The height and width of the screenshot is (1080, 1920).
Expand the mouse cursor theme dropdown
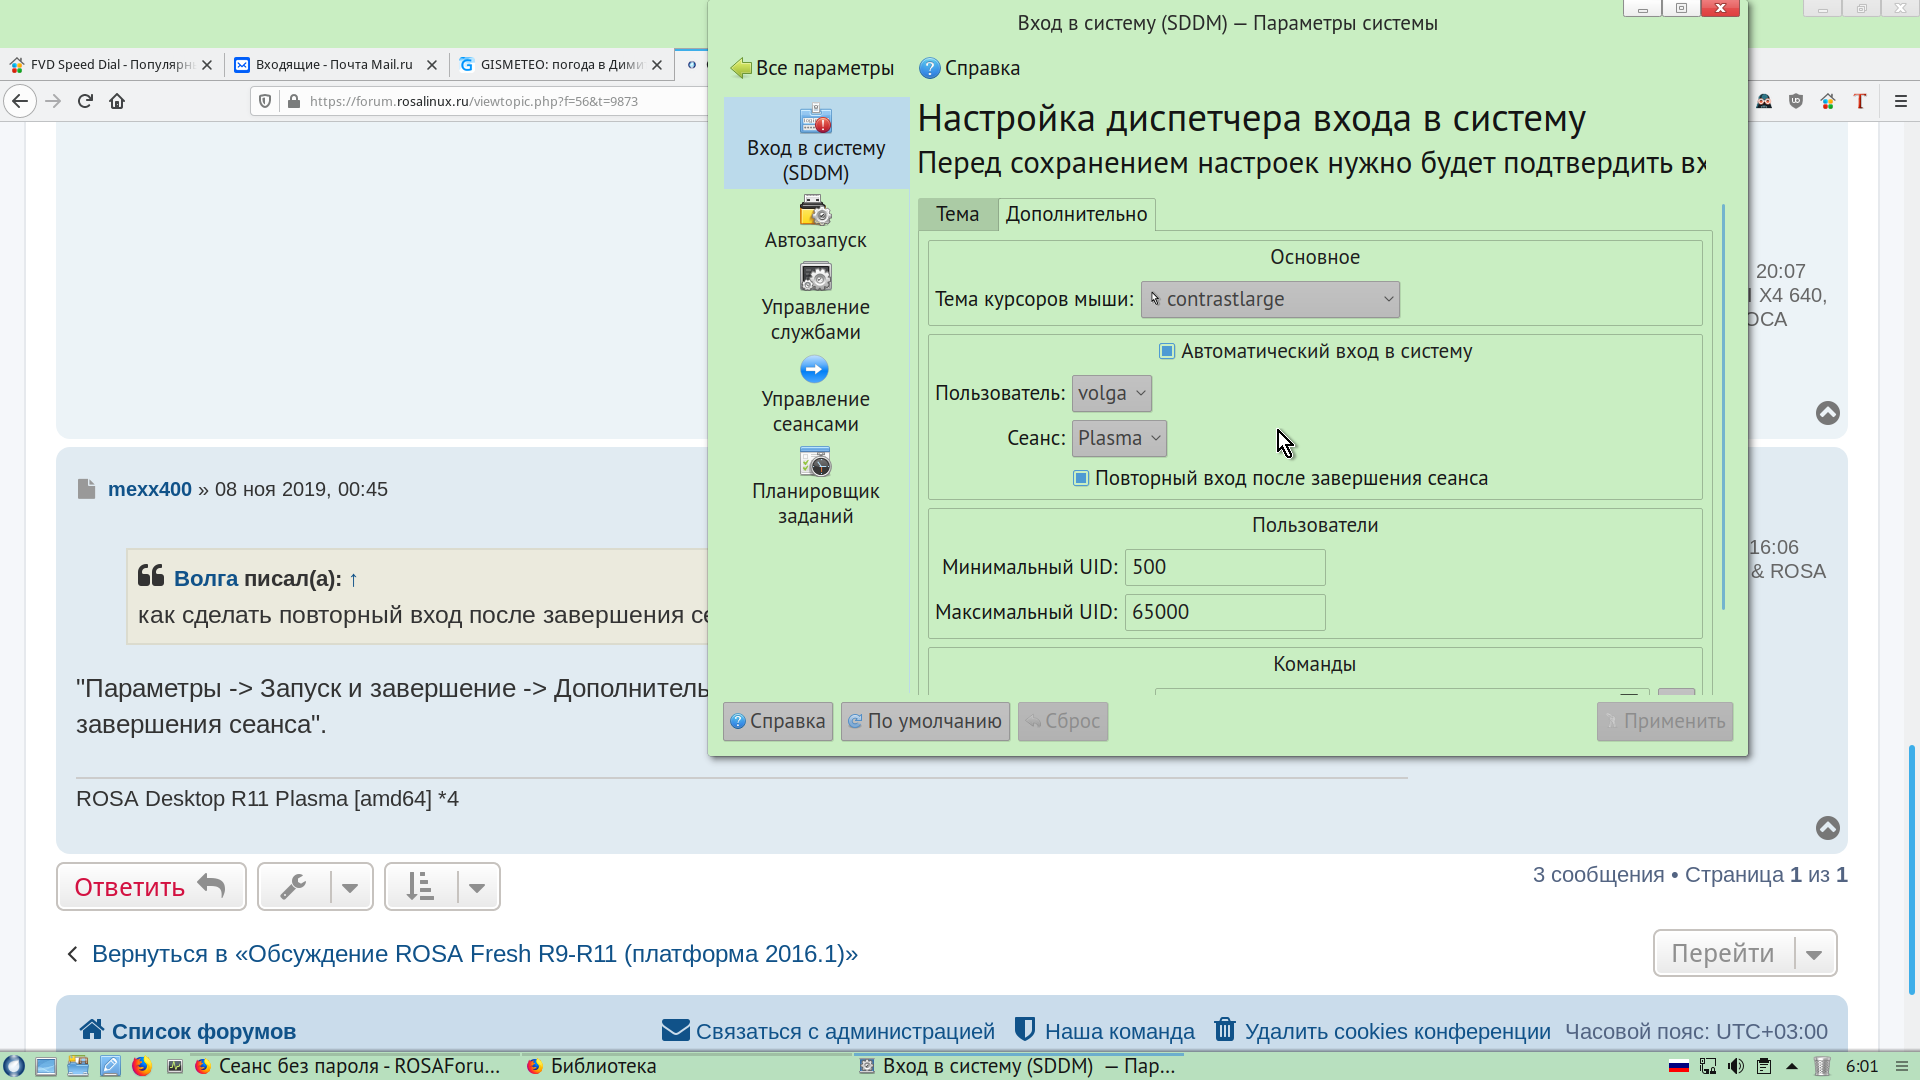(x=1270, y=299)
